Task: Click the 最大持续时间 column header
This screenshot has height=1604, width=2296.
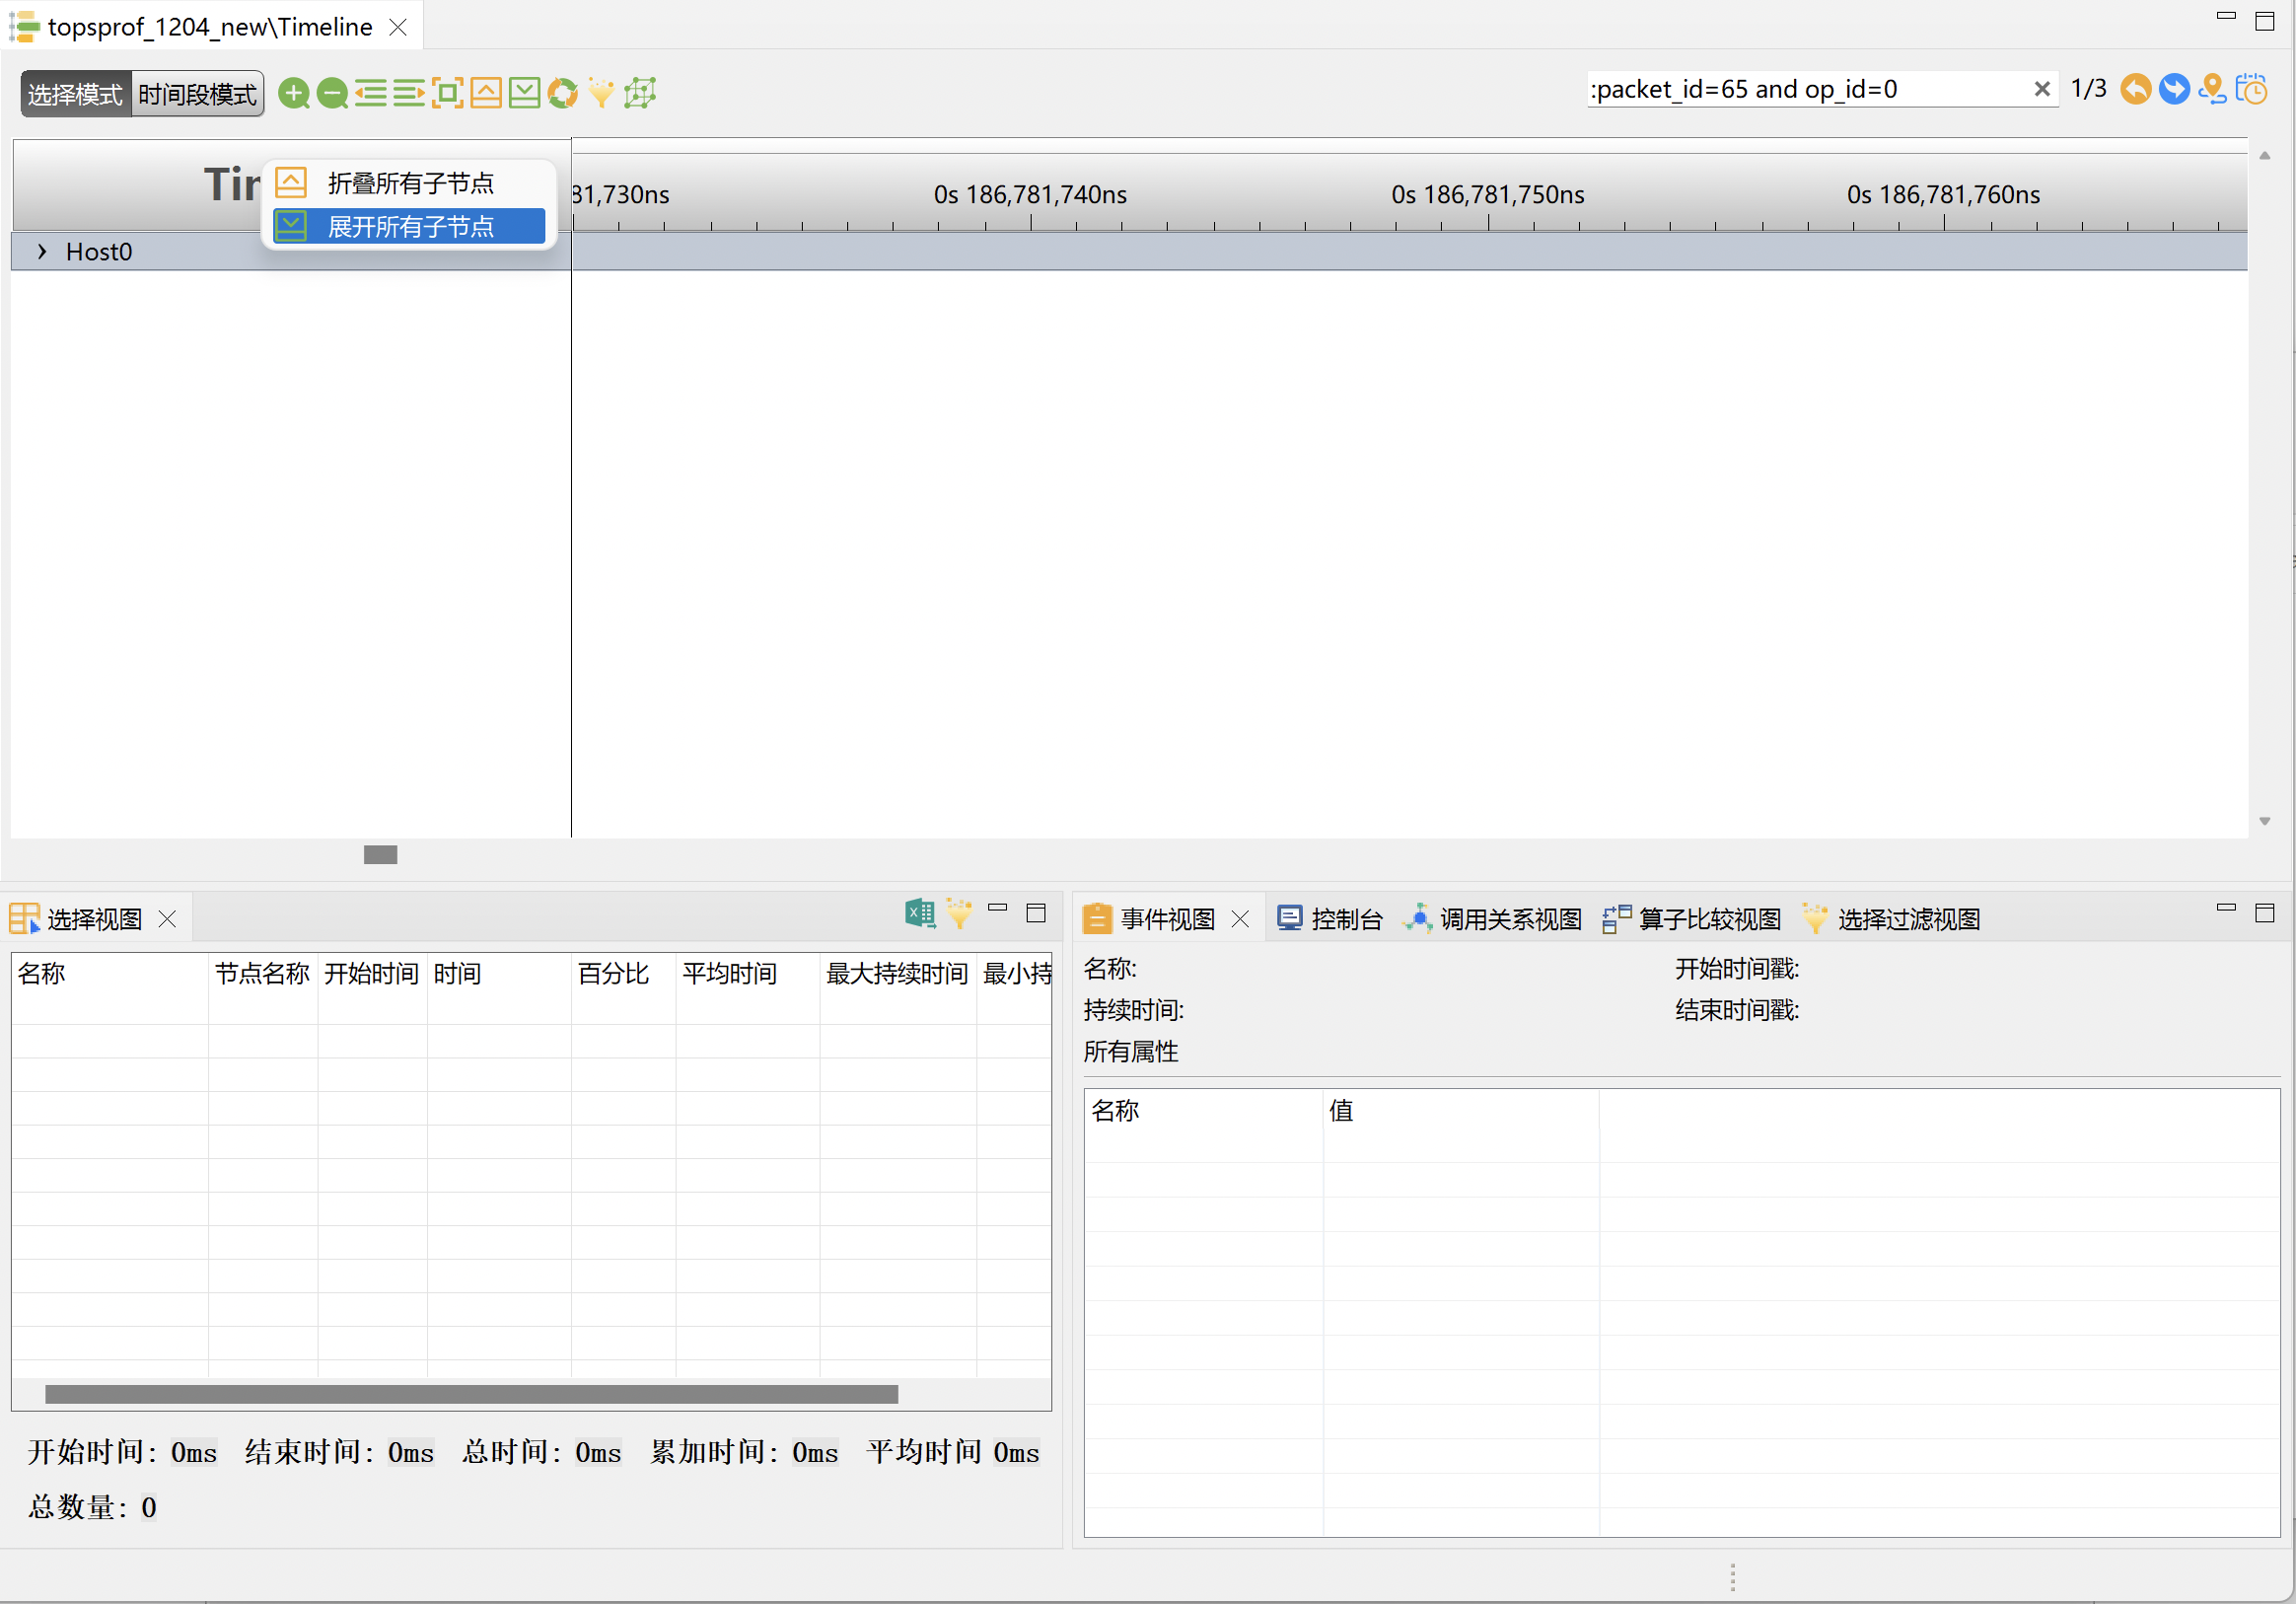Action: [897, 973]
